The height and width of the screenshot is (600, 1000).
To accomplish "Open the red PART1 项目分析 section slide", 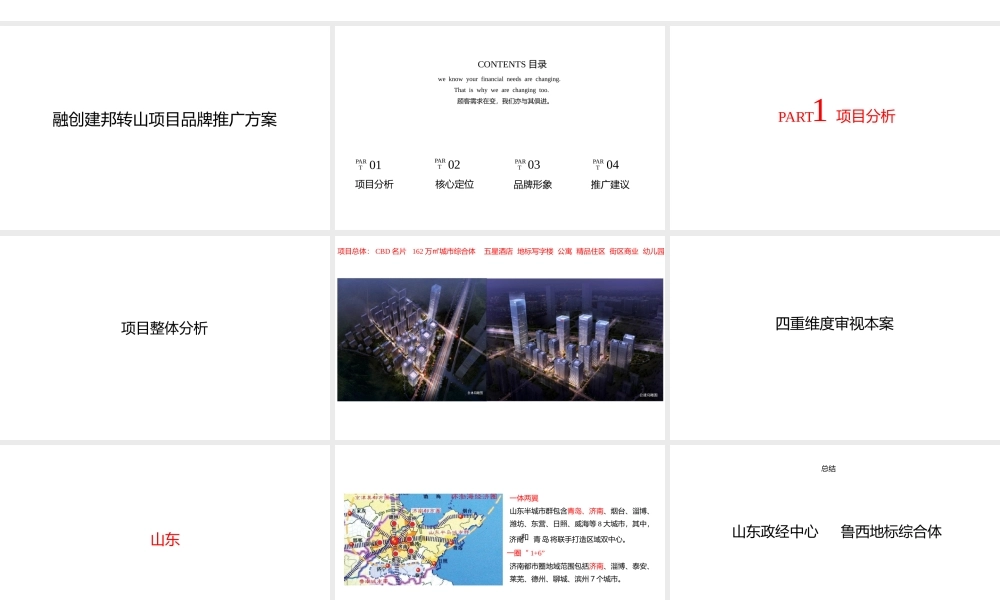I will click(x=836, y=116).
